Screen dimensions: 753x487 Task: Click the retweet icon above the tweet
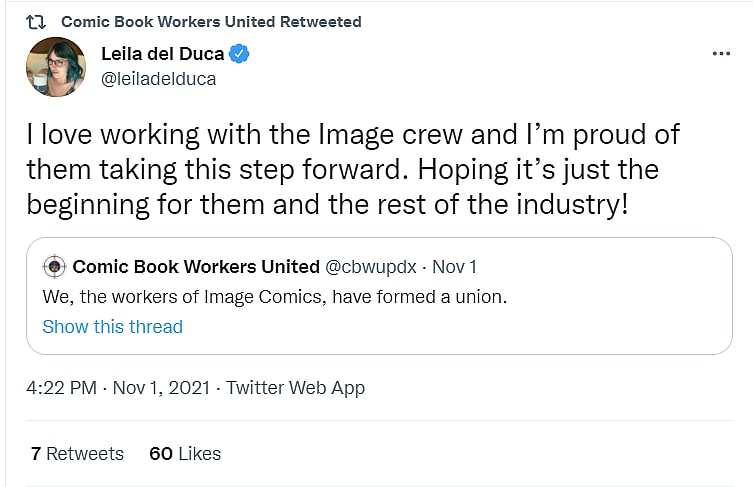36,21
